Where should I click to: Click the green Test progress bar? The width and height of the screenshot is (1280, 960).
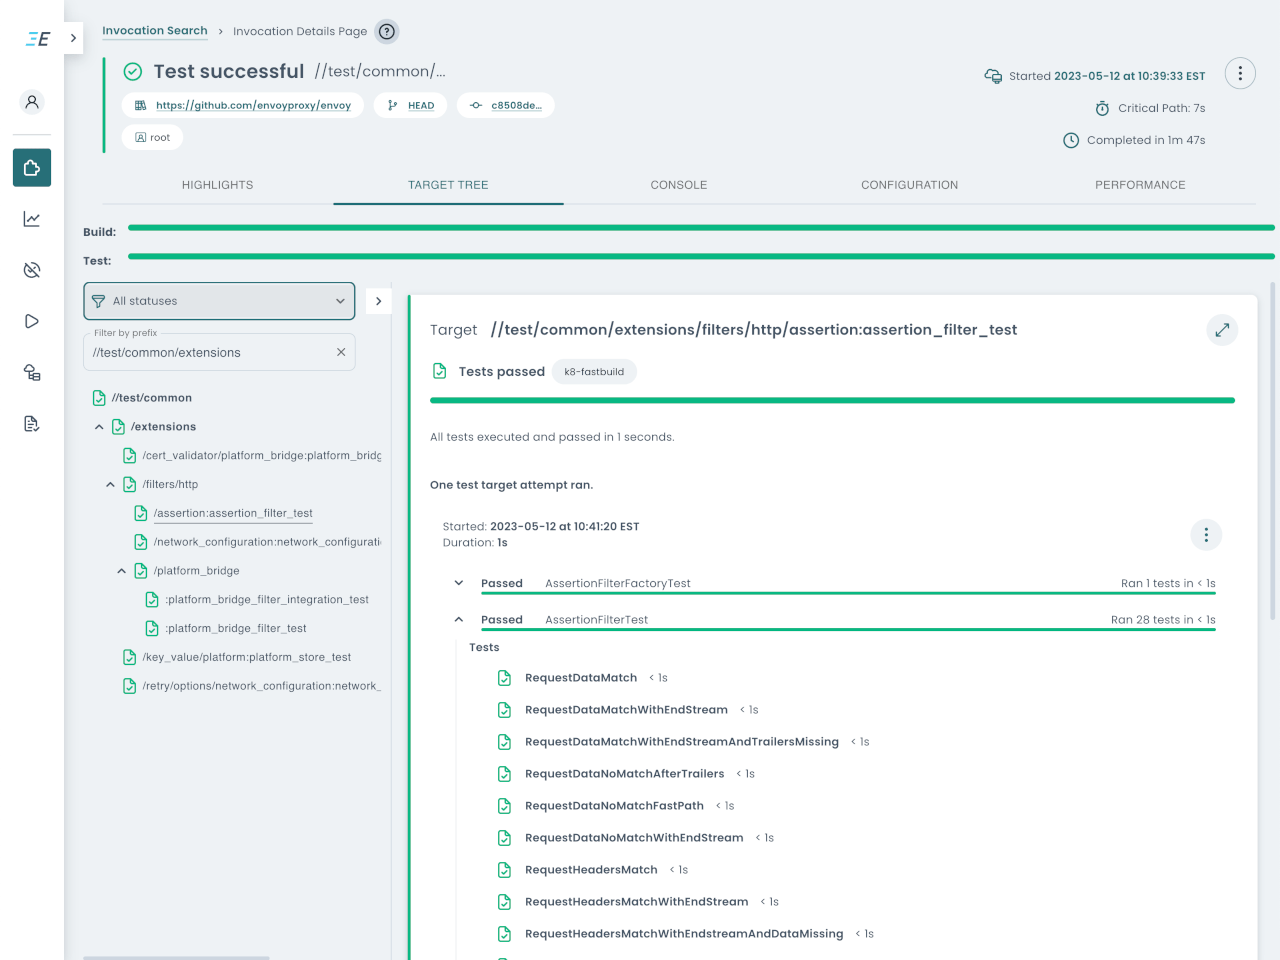click(700, 260)
